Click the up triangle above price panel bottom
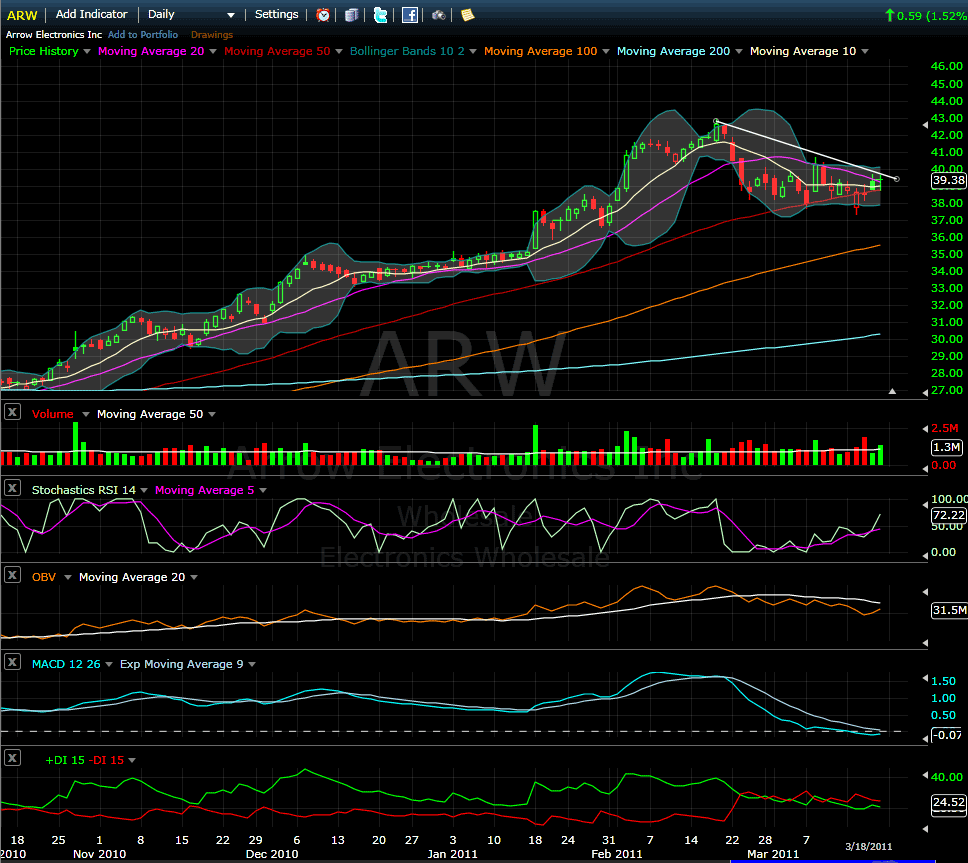This screenshot has height=863, width=968. coord(892,391)
